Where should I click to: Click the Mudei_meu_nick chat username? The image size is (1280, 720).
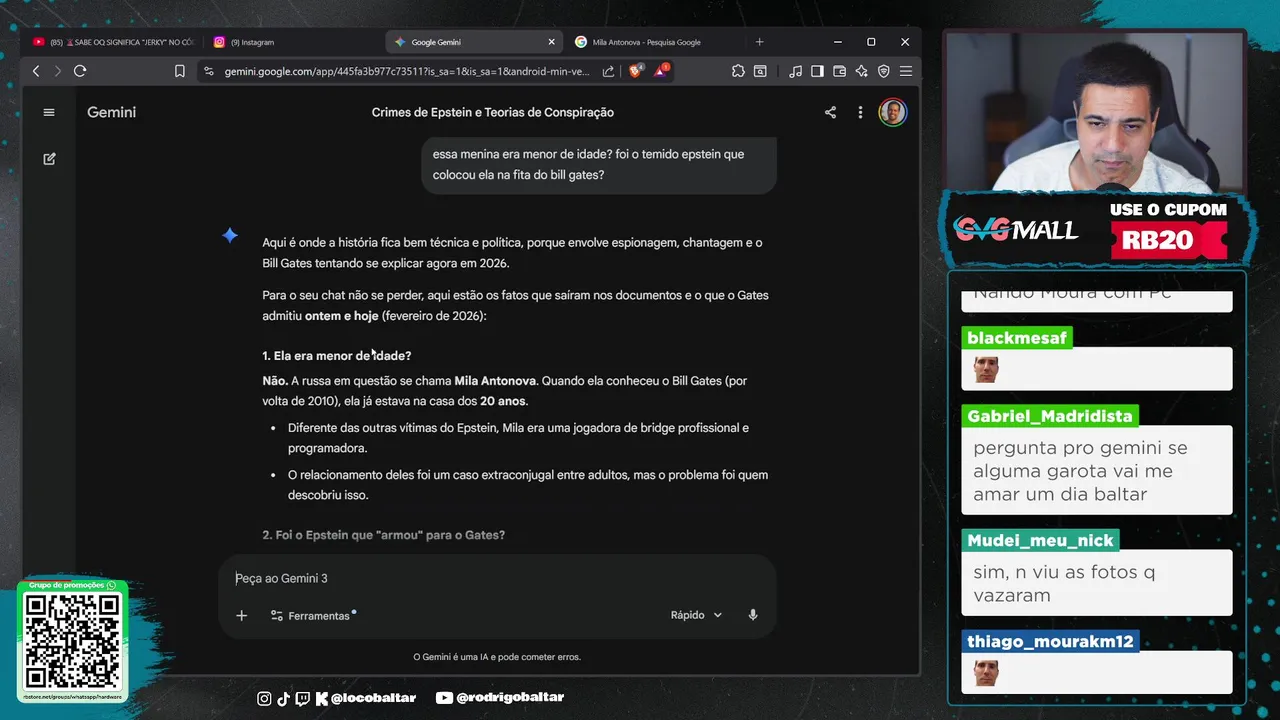[x=1040, y=540]
